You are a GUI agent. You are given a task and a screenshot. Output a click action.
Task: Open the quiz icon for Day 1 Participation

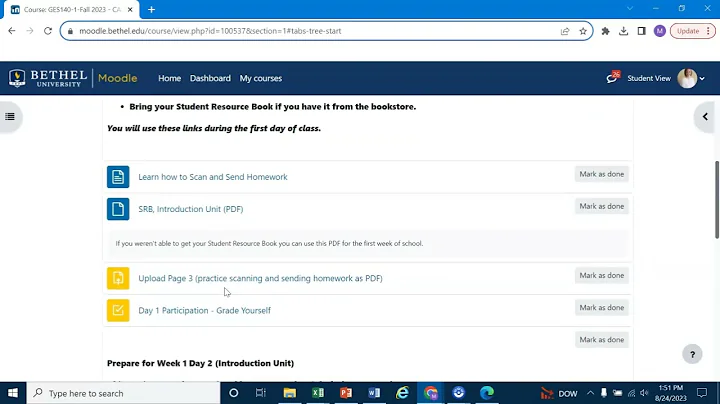point(118,310)
